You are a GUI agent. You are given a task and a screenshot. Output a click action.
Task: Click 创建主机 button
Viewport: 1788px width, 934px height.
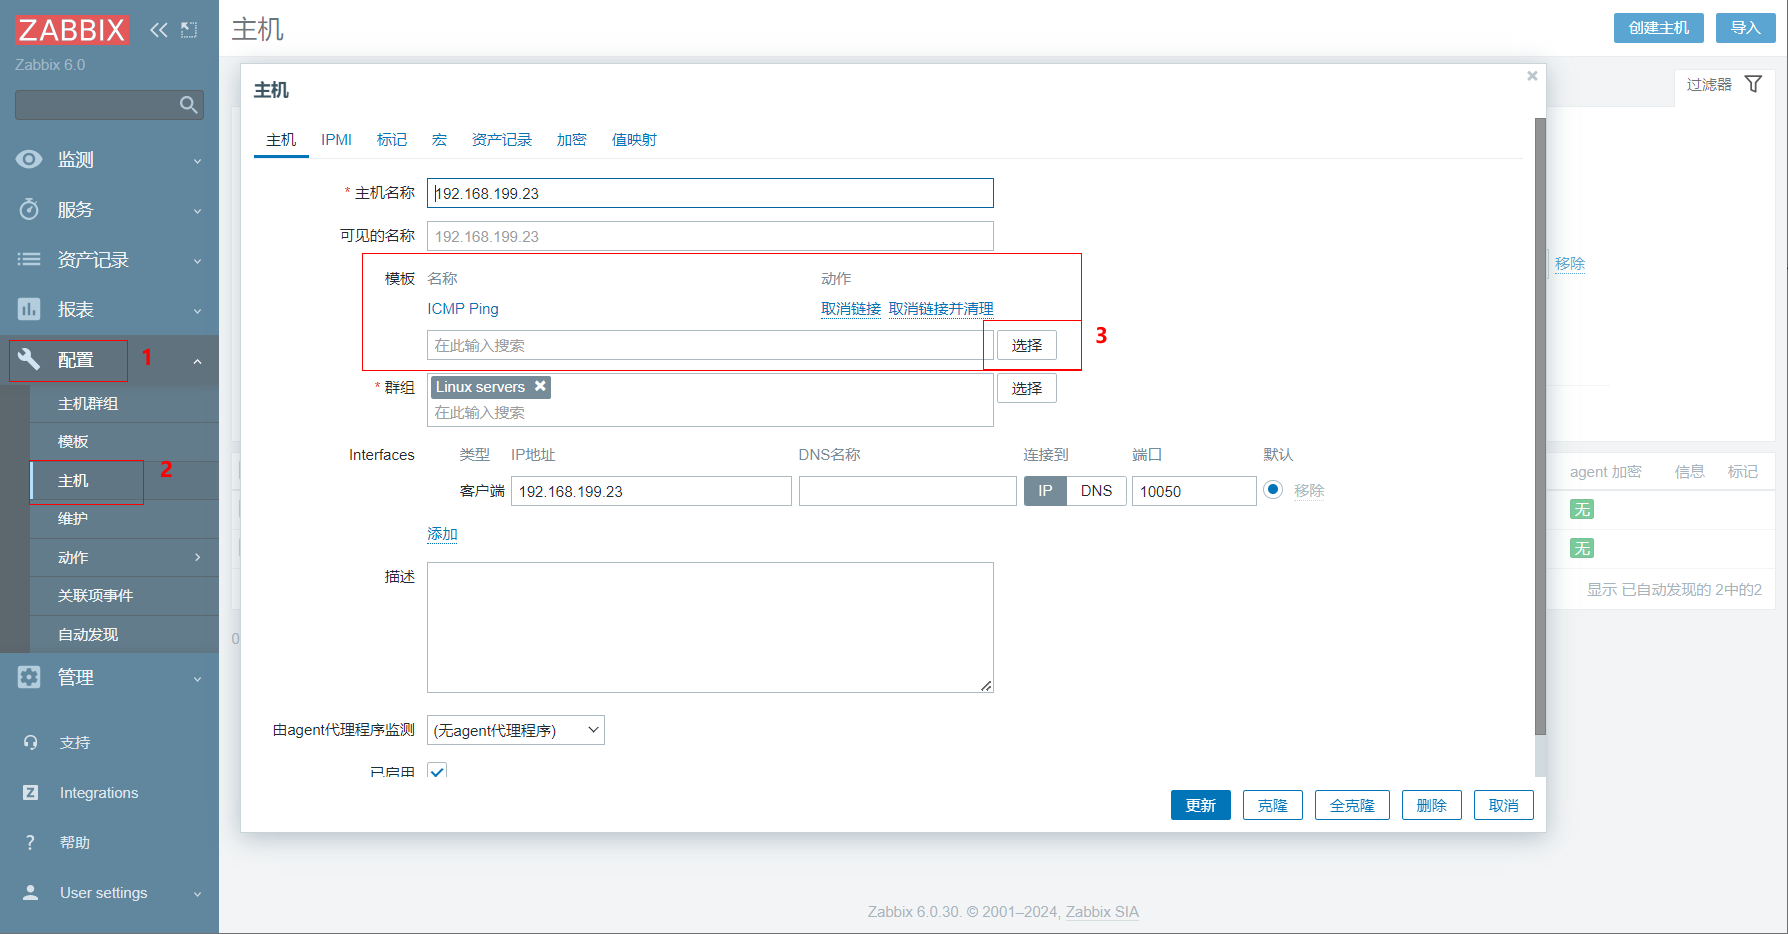coord(1659,28)
